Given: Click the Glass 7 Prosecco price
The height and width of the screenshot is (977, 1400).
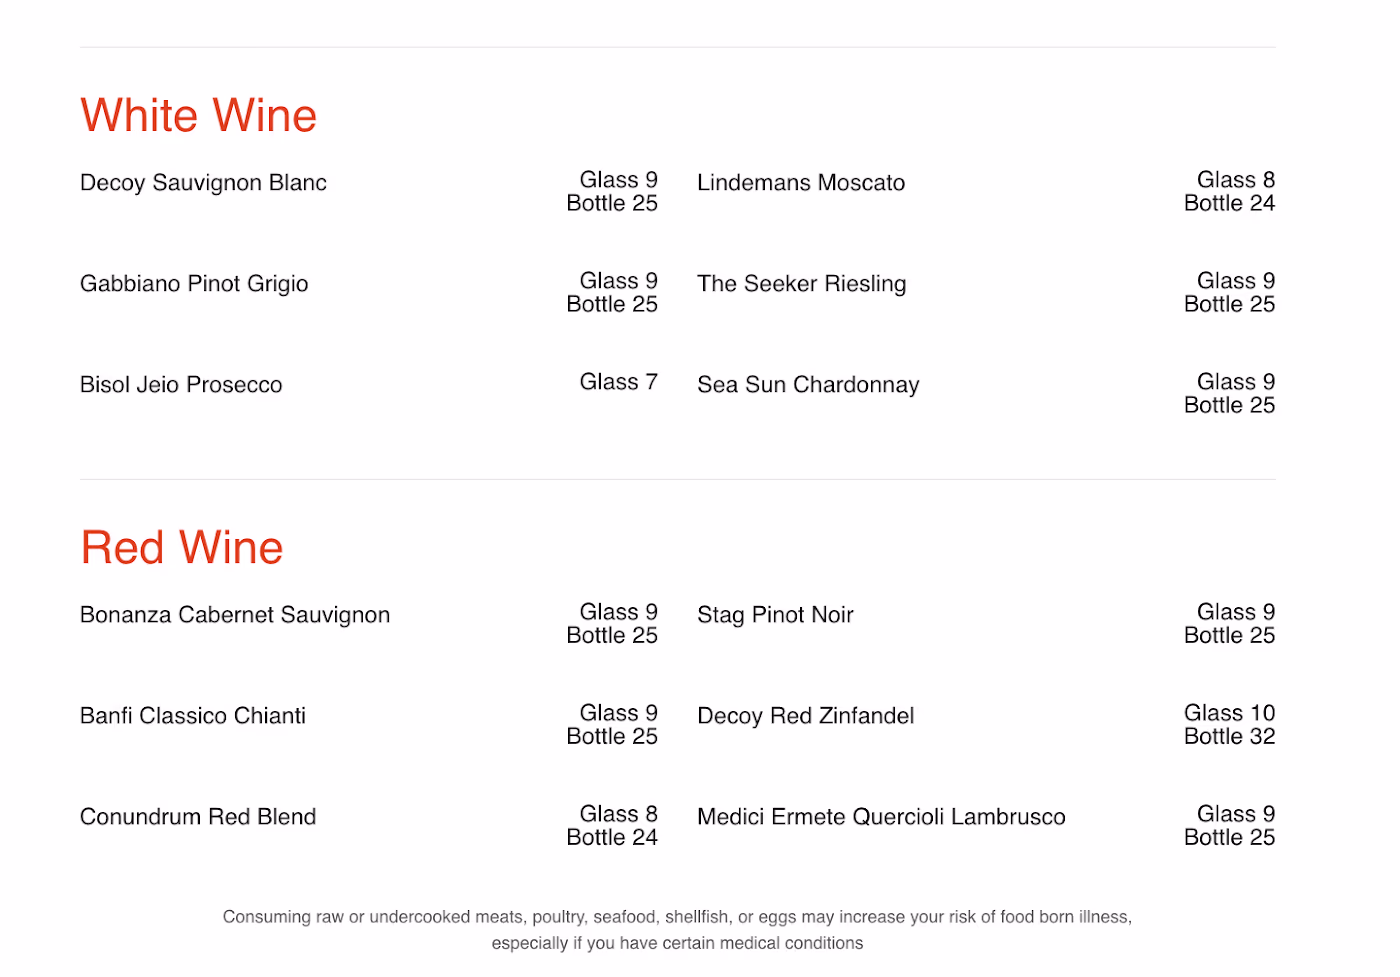Looking at the screenshot, I should point(619,382).
